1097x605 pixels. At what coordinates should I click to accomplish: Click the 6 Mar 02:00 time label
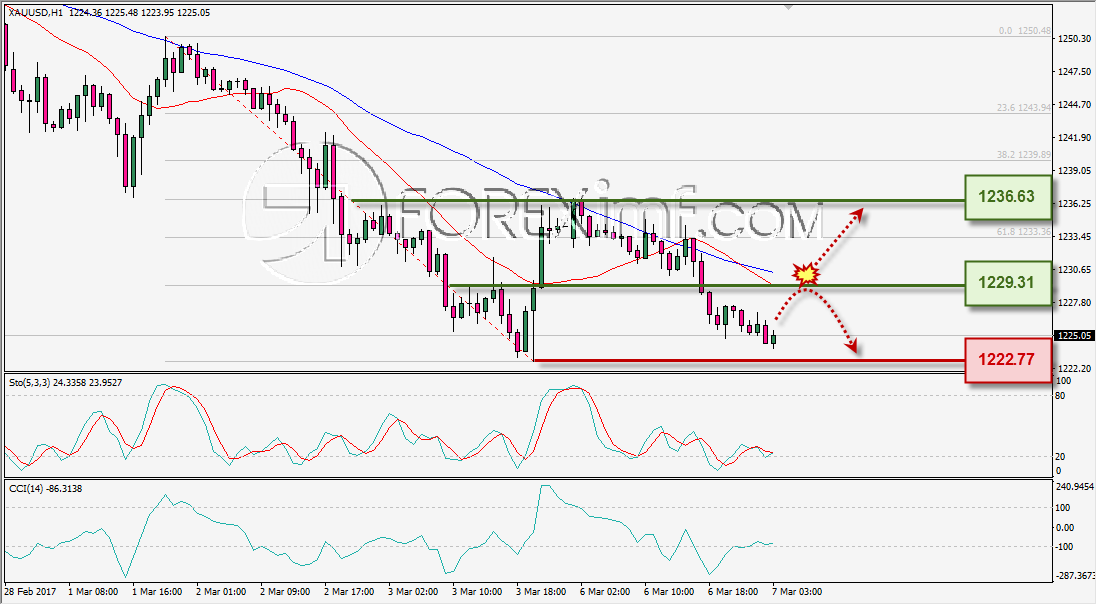coord(605,592)
